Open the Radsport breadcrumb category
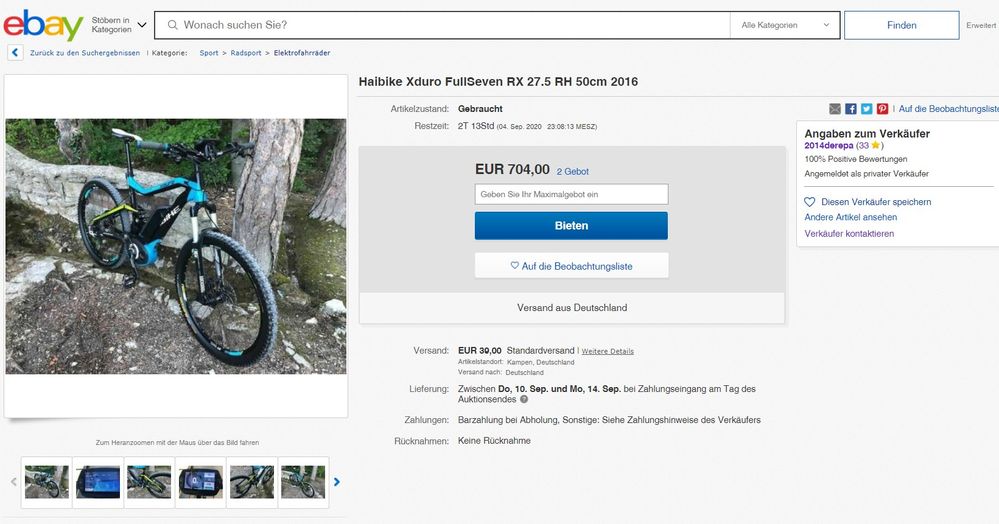This screenshot has width=999, height=524. (x=245, y=52)
